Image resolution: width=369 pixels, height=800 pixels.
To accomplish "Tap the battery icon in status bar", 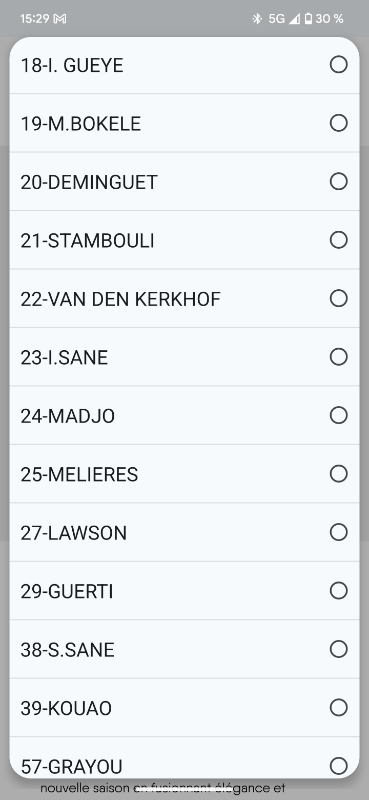I will 308,19.
